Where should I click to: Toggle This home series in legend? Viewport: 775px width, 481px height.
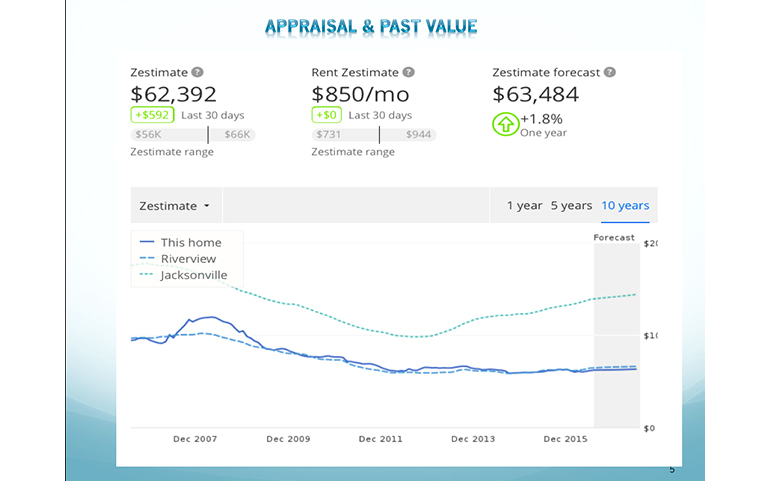coord(180,242)
